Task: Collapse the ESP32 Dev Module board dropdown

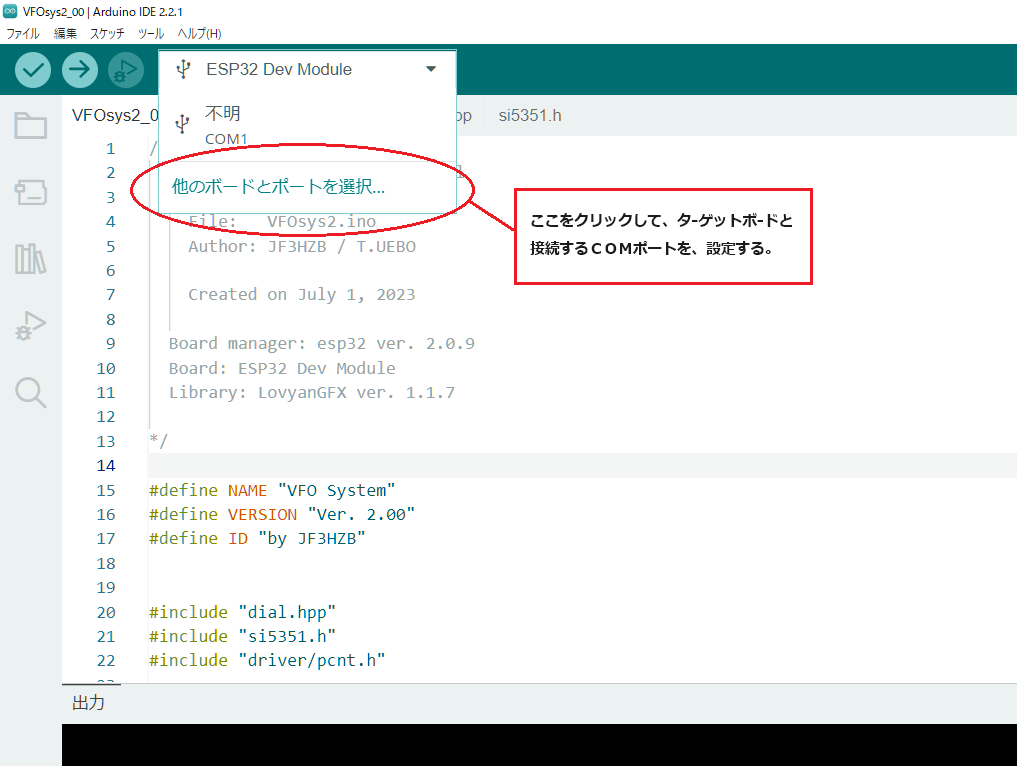Action: (431, 69)
